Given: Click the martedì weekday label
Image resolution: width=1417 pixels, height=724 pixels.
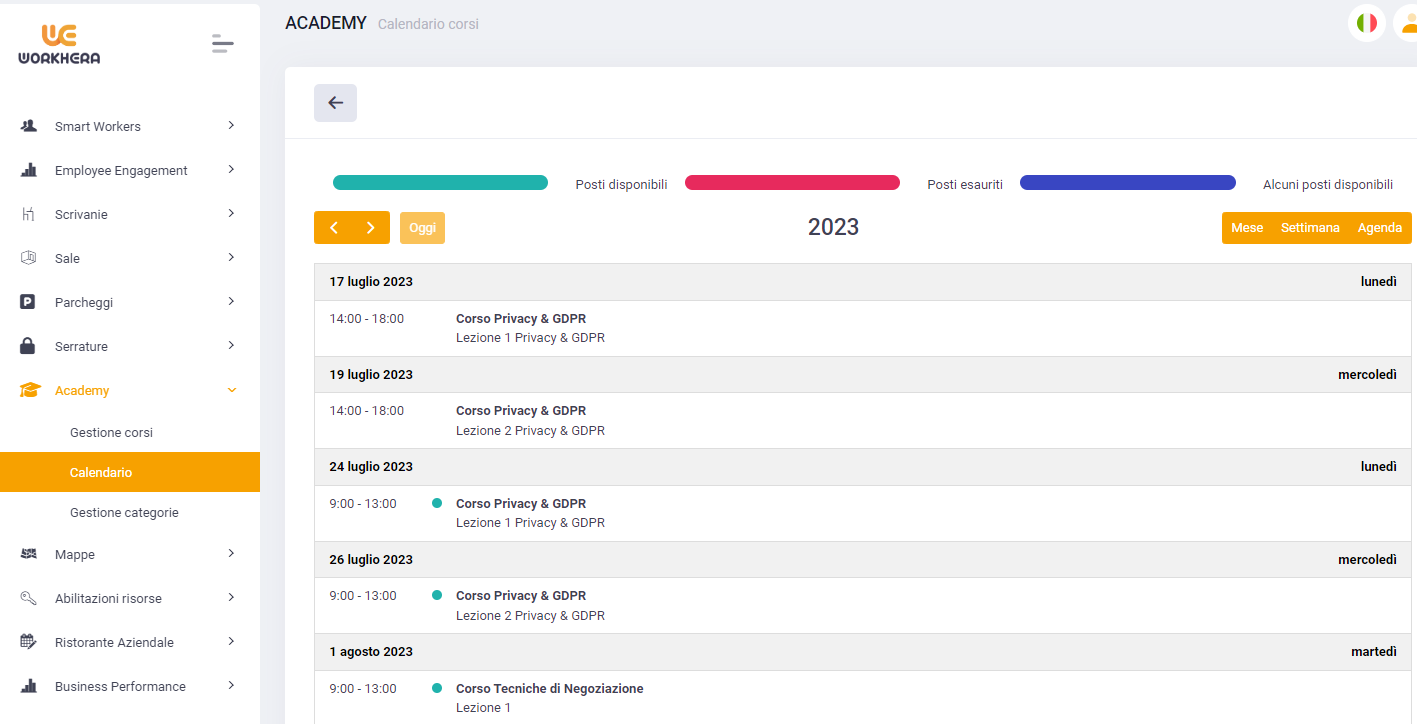Looking at the screenshot, I should pyautogui.click(x=1374, y=652).
